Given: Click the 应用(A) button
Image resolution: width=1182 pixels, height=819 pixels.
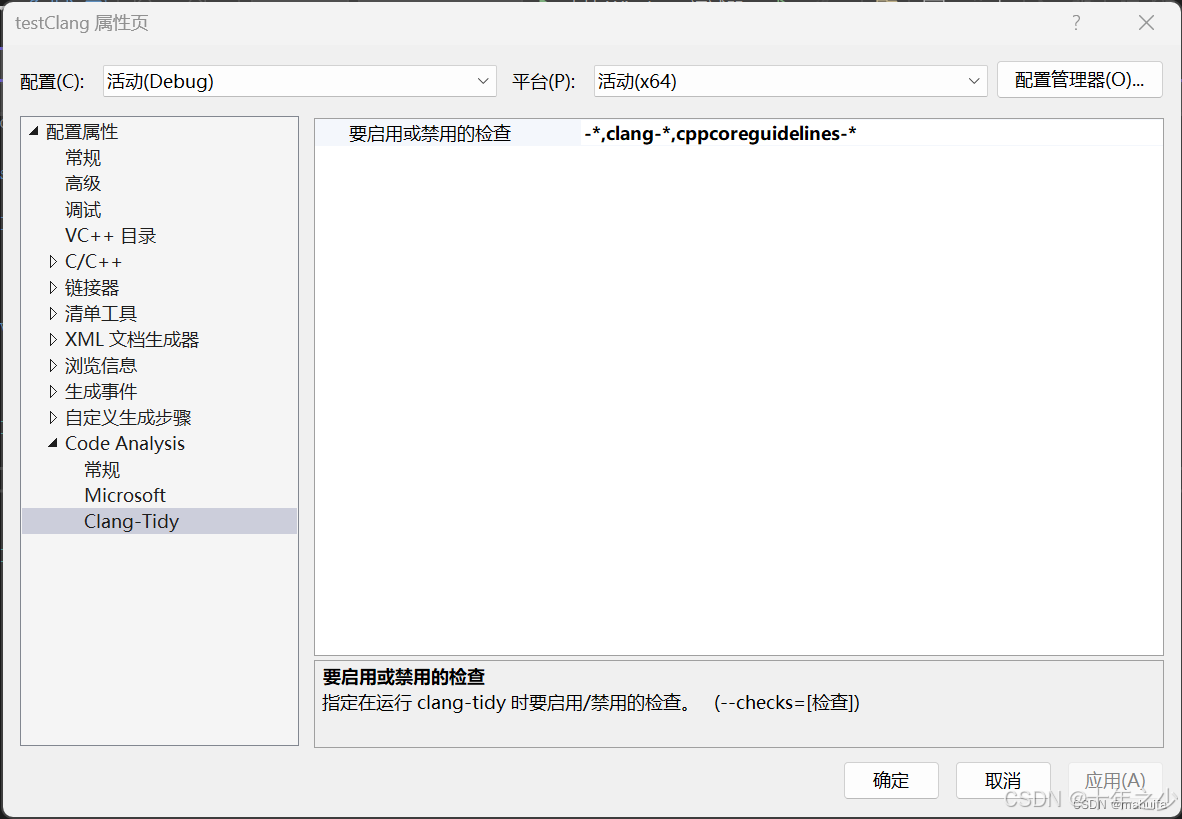Looking at the screenshot, I should 1114,780.
